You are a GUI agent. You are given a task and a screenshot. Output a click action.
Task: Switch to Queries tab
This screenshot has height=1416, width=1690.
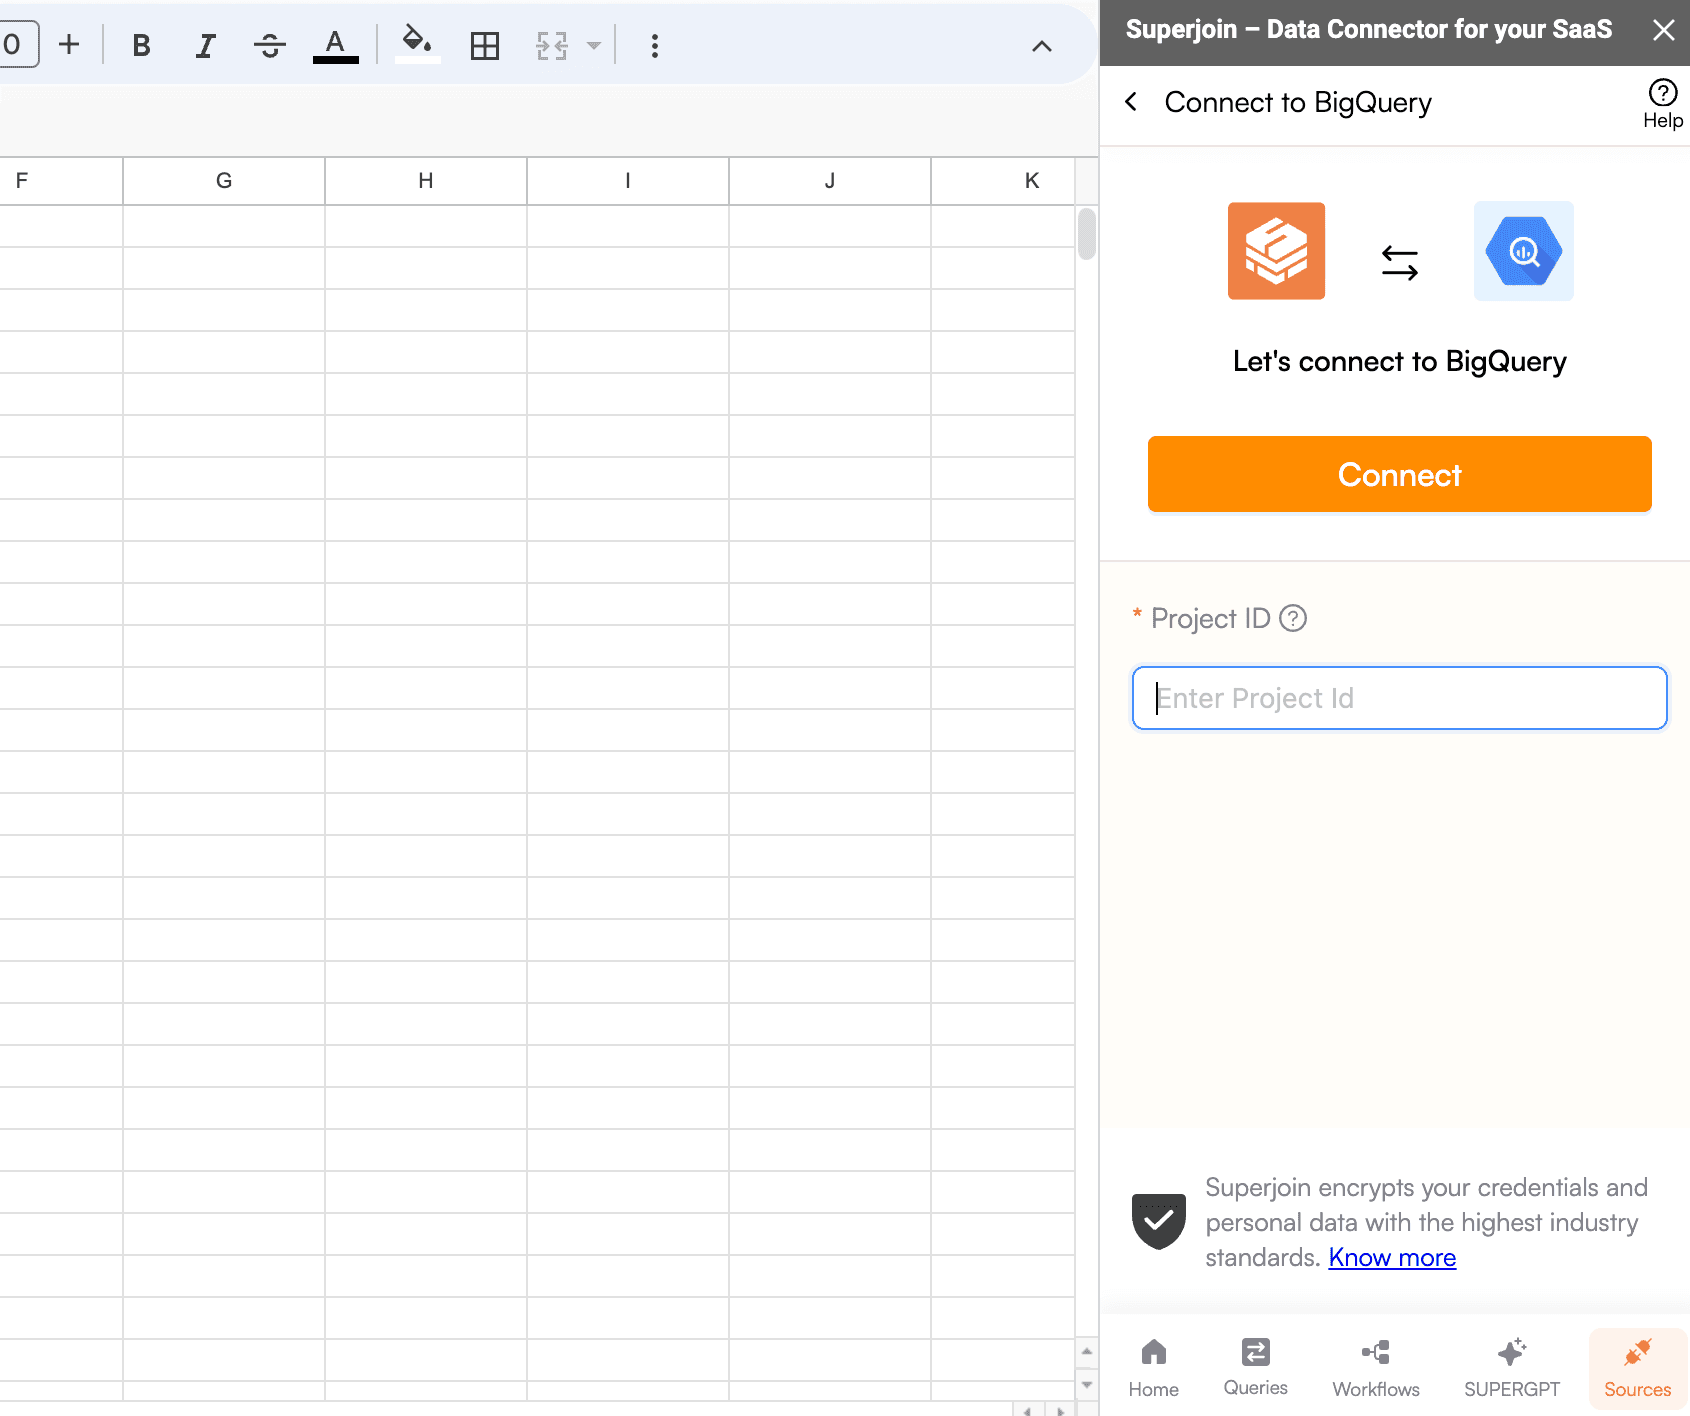click(x=1255, y=1368)
